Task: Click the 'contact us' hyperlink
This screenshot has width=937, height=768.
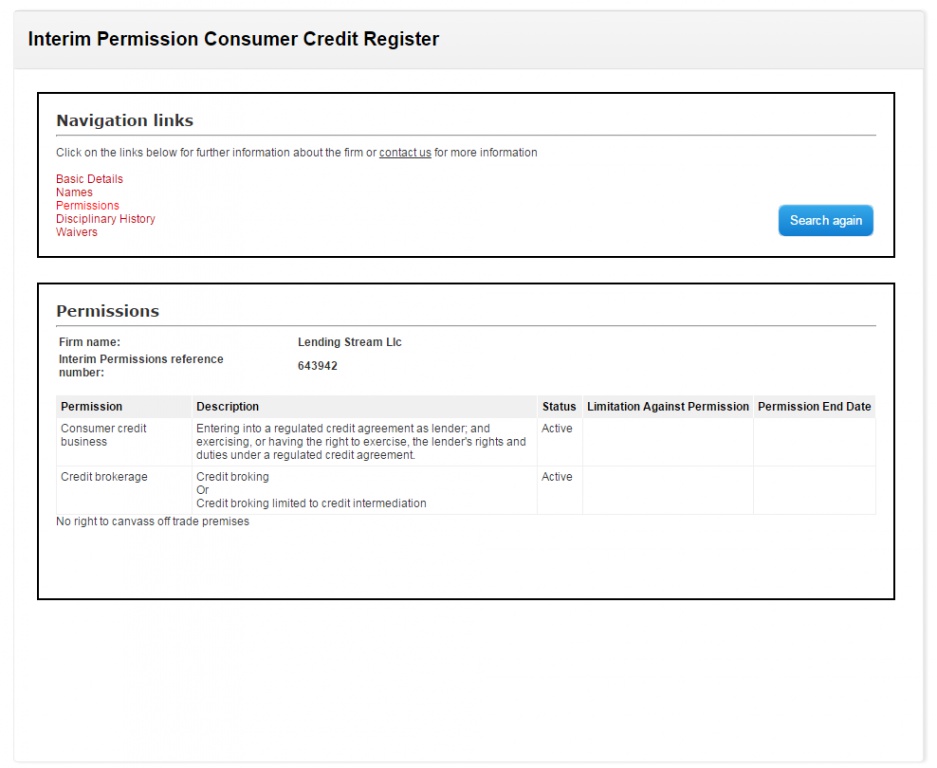Action: pos(405,153)
